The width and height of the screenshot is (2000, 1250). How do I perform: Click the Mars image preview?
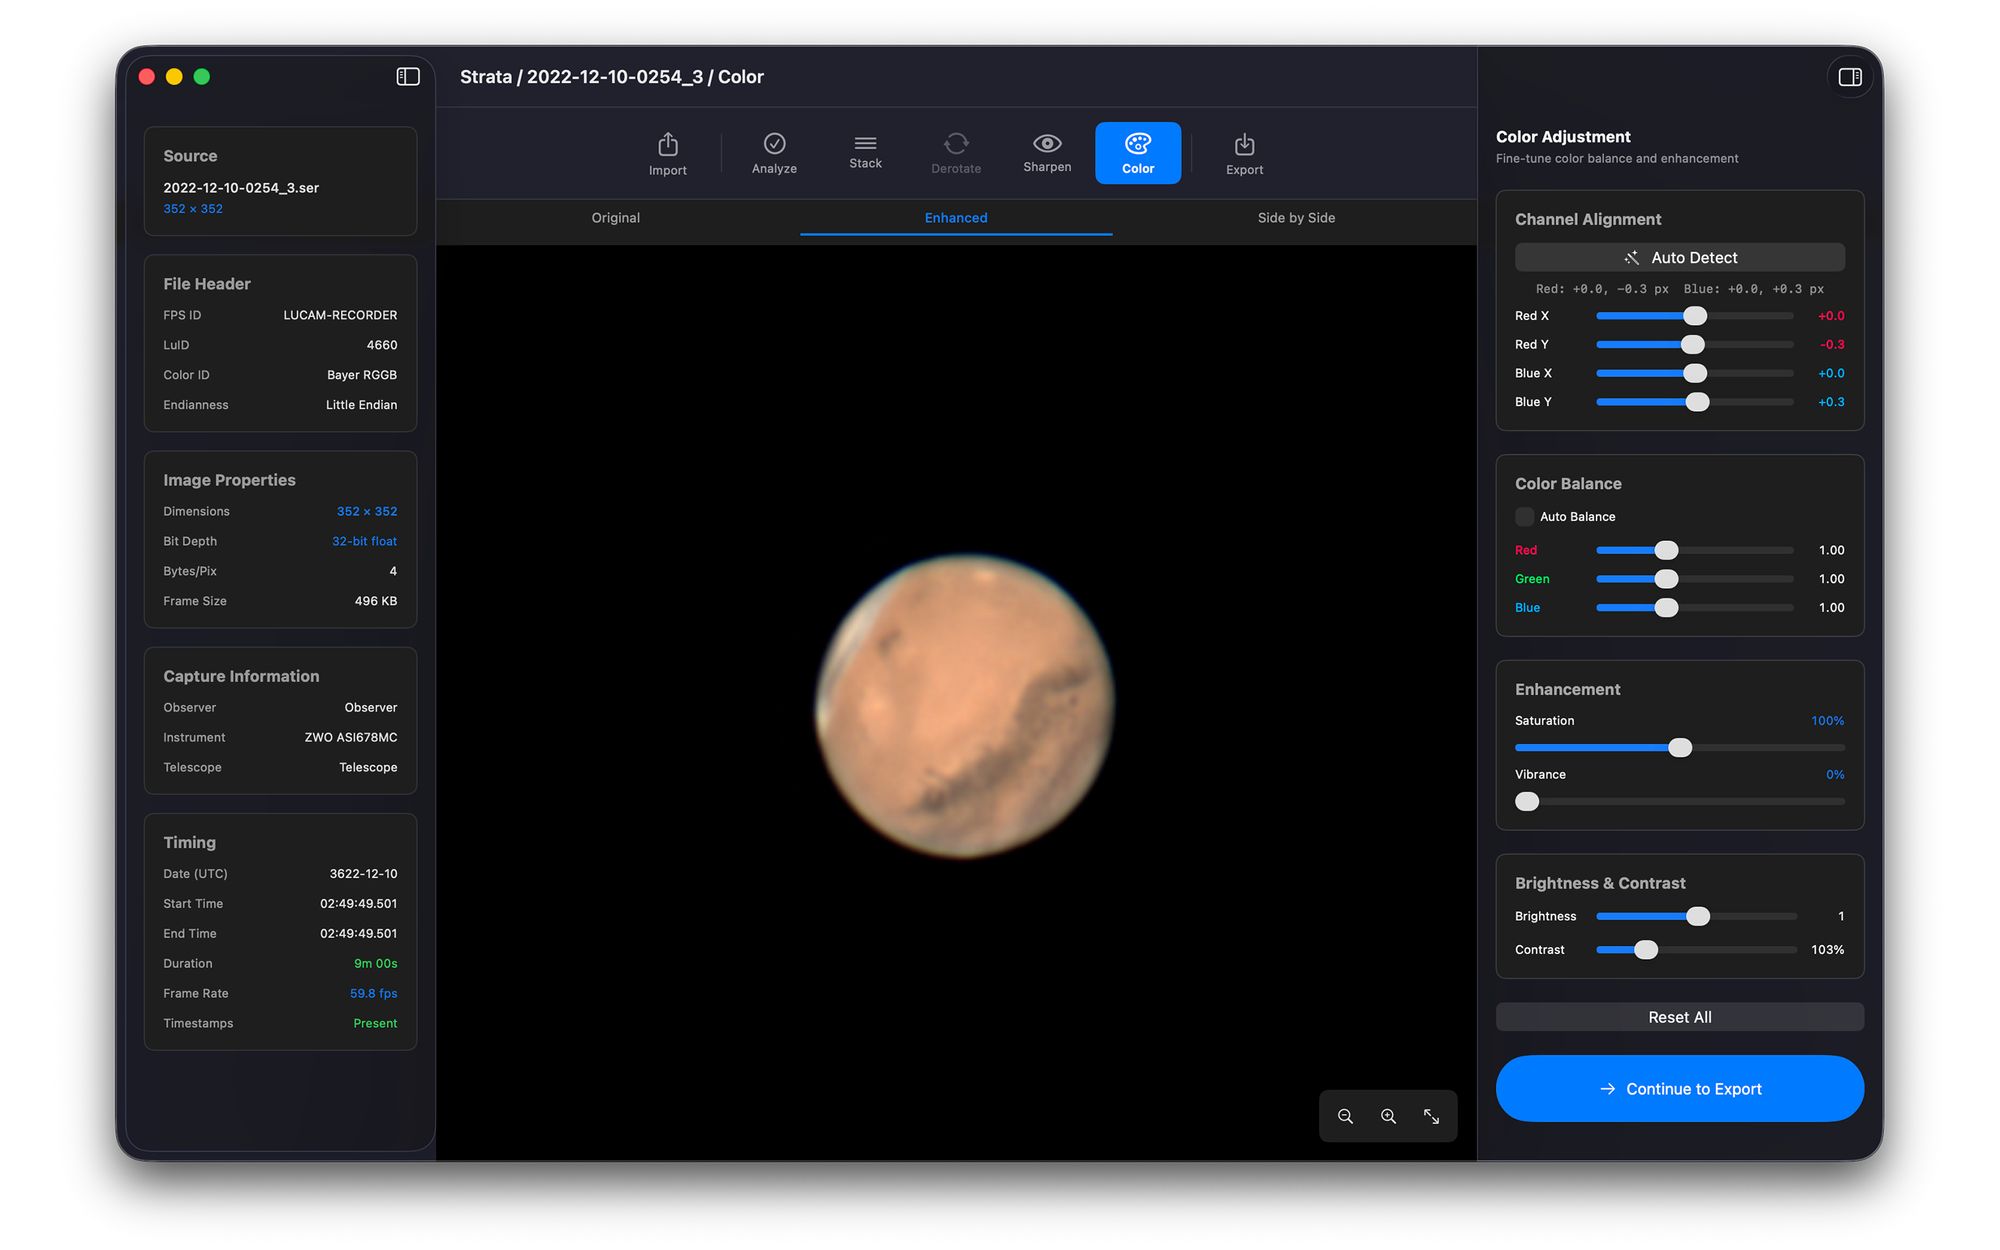pos(964,706)
